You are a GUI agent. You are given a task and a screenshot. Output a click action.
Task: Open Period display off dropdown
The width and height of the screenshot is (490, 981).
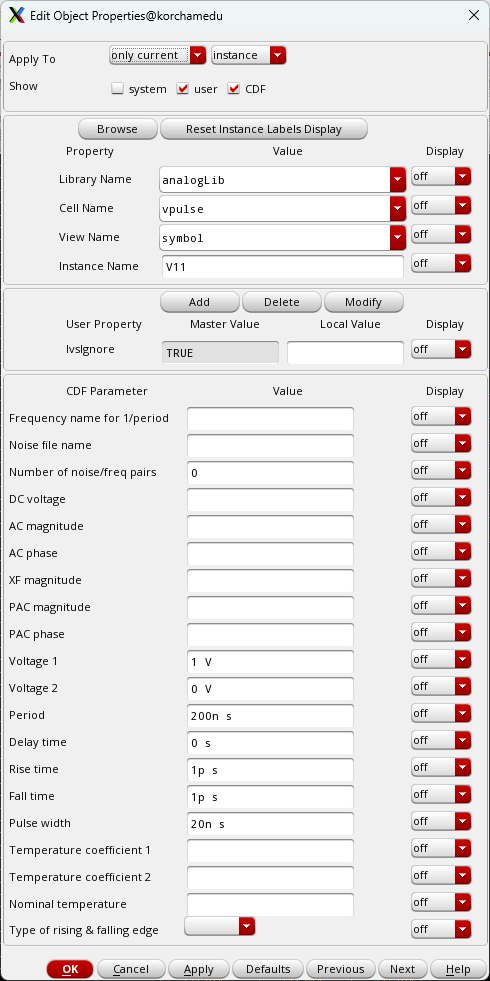pos(441,713)
